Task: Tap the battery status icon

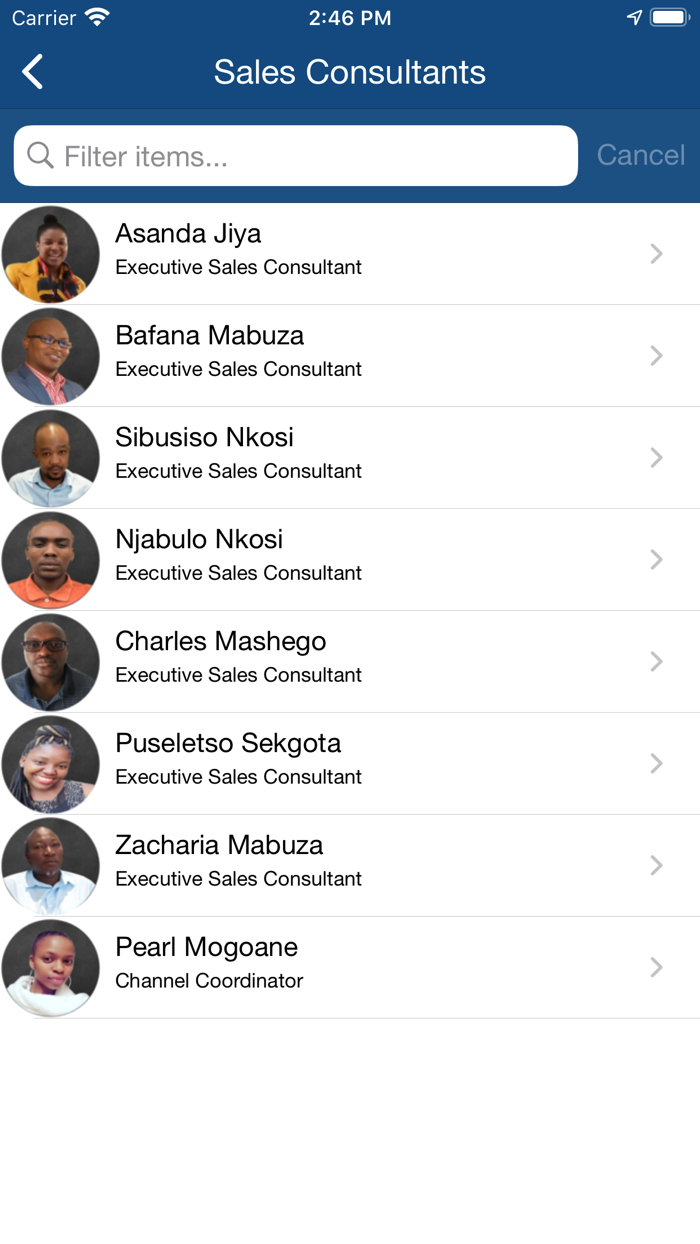Action: click(x=669, y=18)
